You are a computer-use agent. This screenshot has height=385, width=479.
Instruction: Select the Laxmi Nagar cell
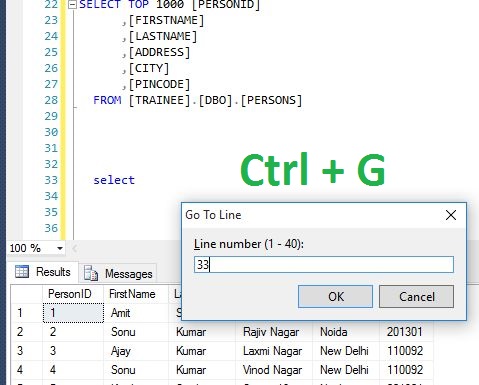(x=274, y=351)
